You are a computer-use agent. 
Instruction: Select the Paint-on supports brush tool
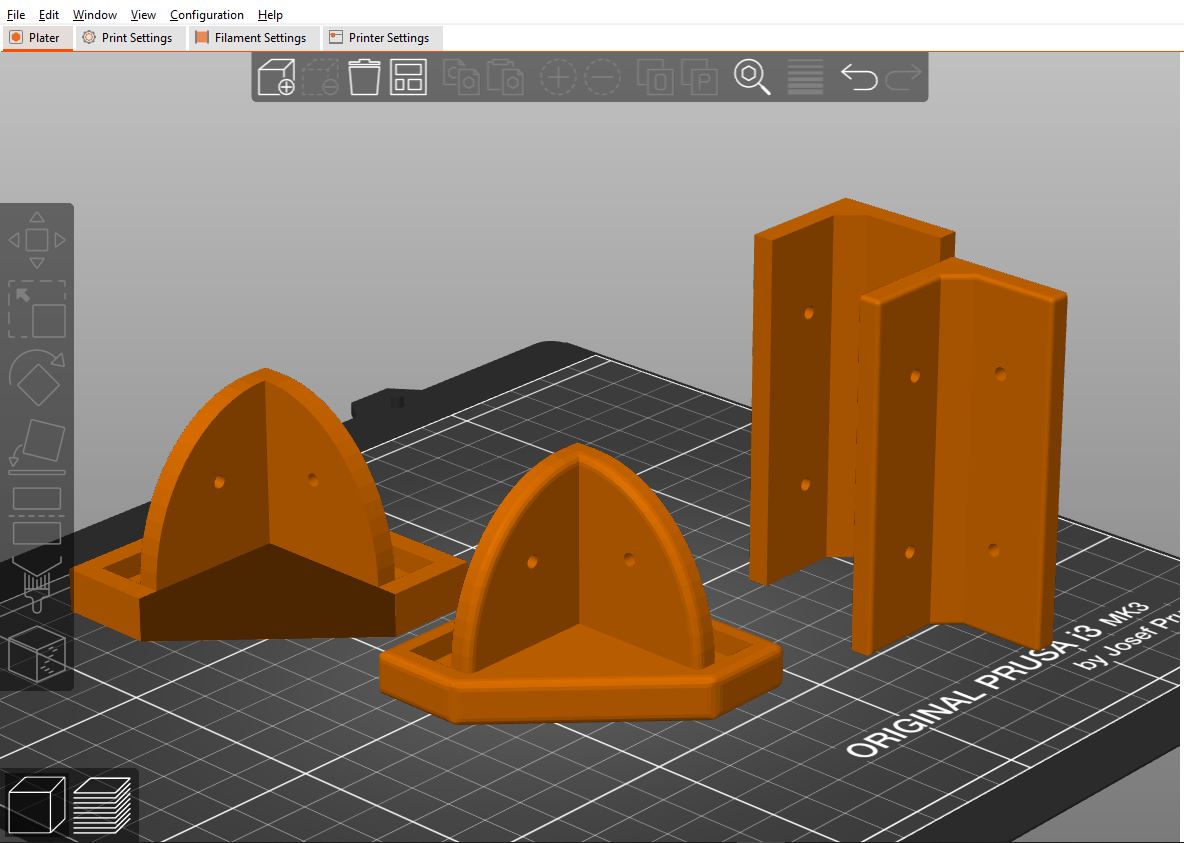coord(37,584)
